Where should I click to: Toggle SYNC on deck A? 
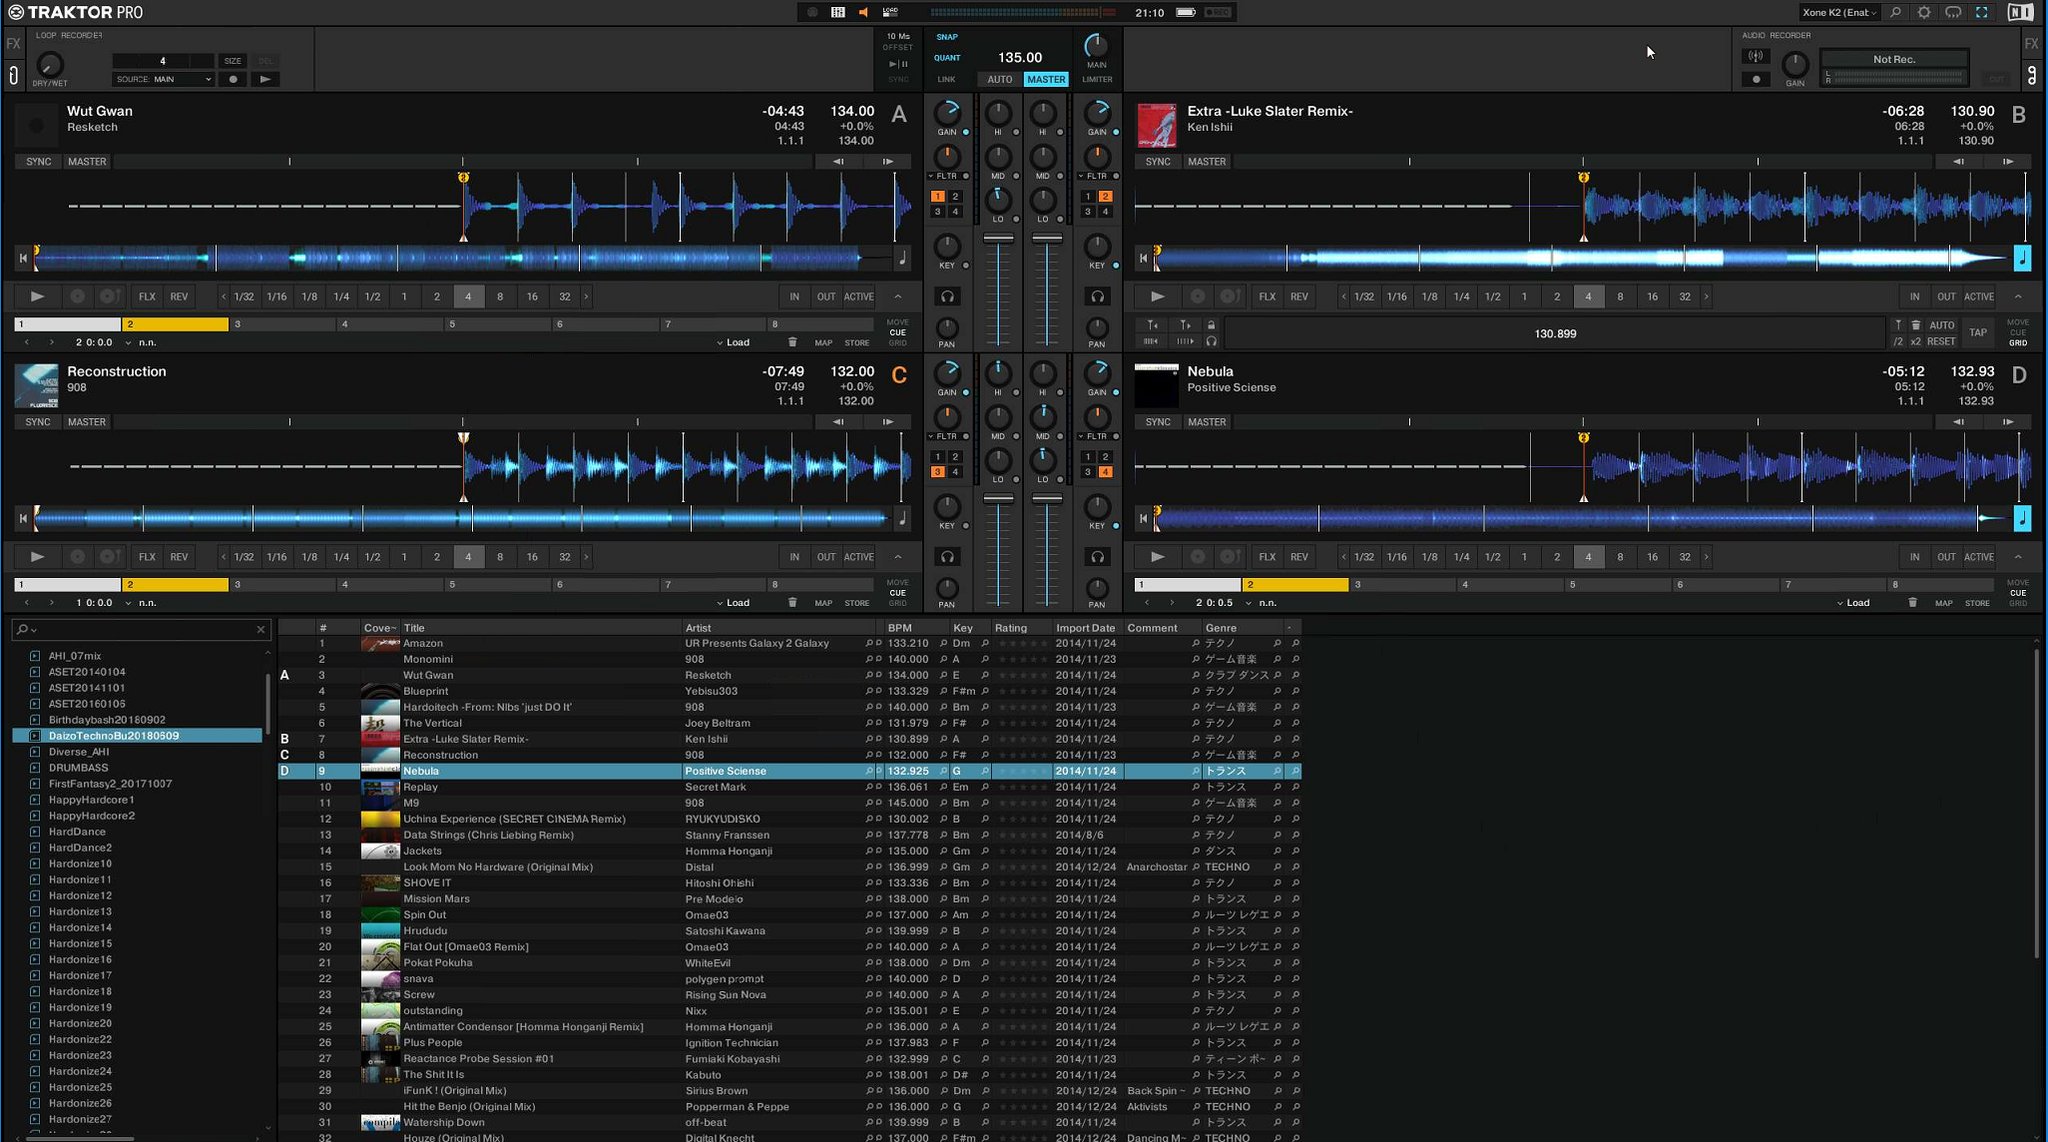[x=38, y=161]
